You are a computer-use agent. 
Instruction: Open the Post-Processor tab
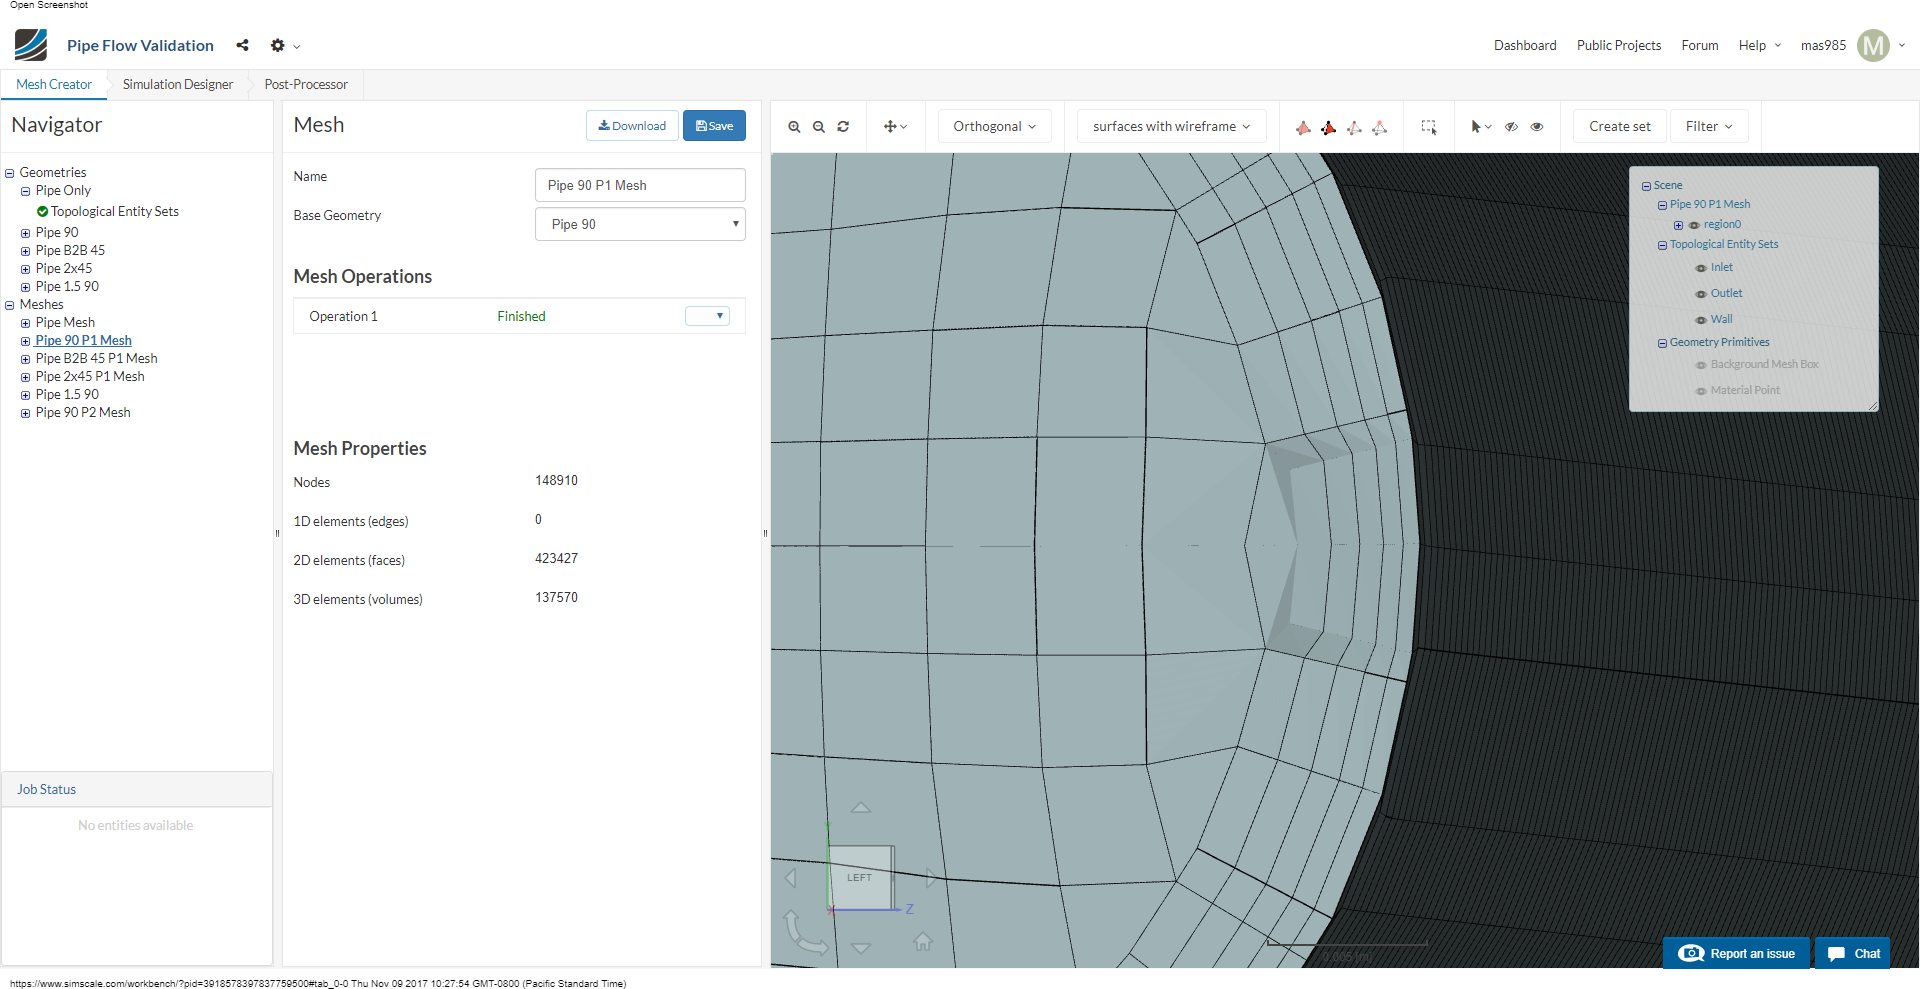pos(306,85)
